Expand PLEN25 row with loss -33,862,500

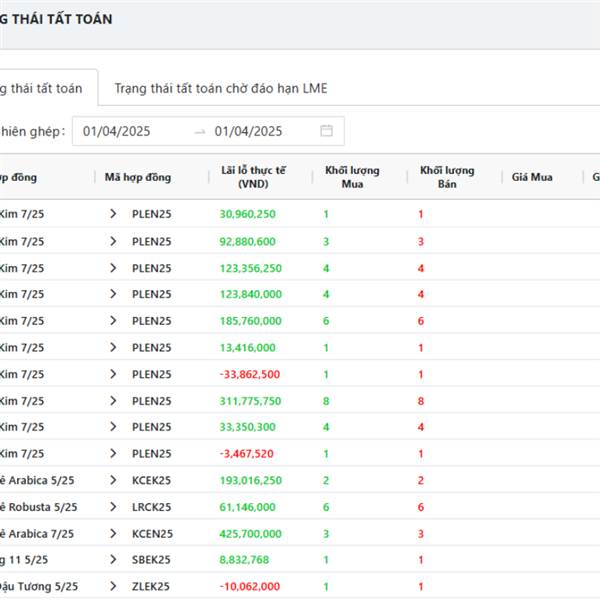113,374
